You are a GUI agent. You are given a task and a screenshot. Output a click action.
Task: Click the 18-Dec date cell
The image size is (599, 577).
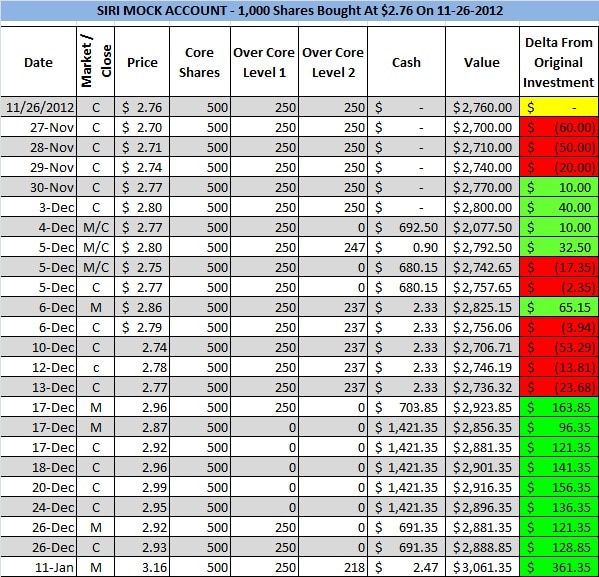(38, 467)
